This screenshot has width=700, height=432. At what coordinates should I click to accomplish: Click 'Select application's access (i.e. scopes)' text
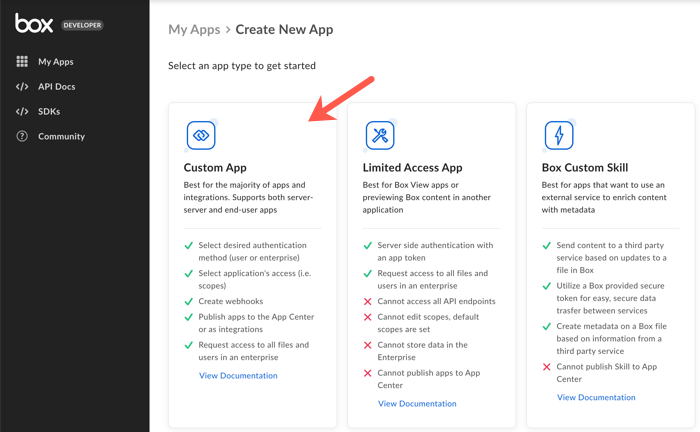[254, 279]
